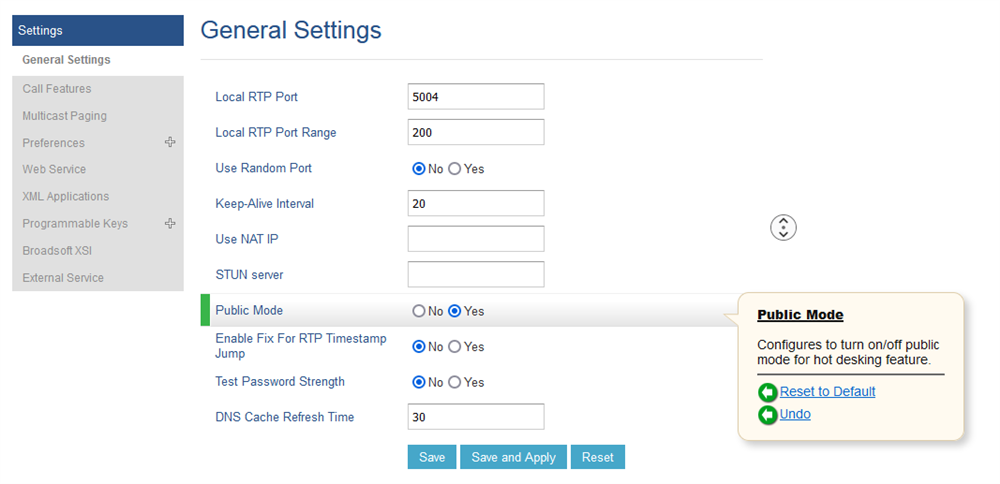Screen dimensions: 1000x484
Task: Go to Multicast Paging settings
Action: (65, 116)
